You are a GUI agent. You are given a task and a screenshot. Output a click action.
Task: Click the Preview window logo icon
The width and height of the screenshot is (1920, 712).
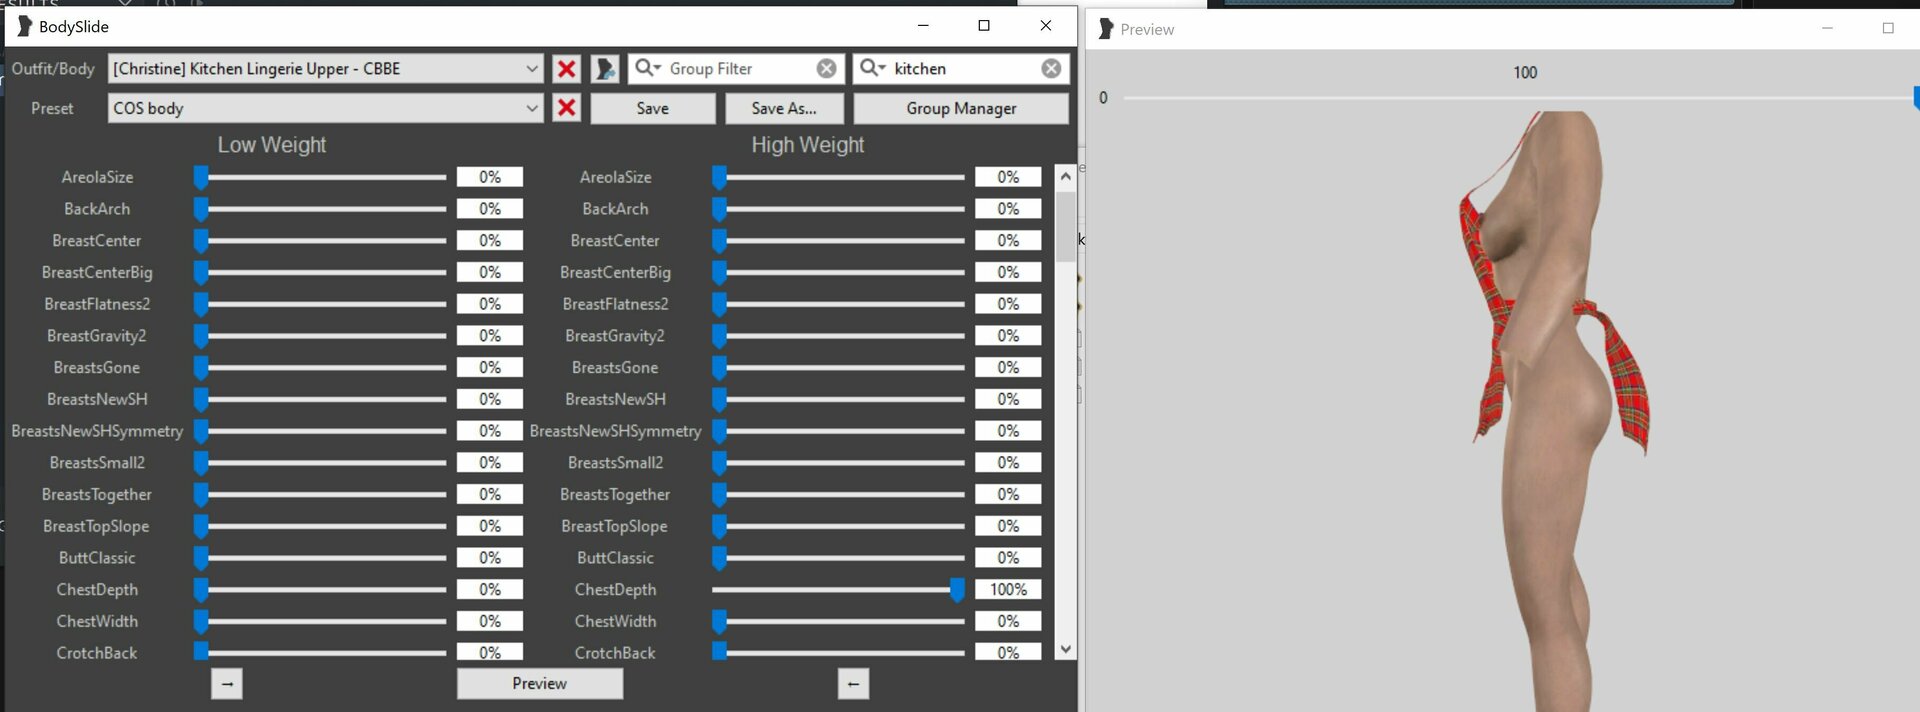click(1105, 29)
